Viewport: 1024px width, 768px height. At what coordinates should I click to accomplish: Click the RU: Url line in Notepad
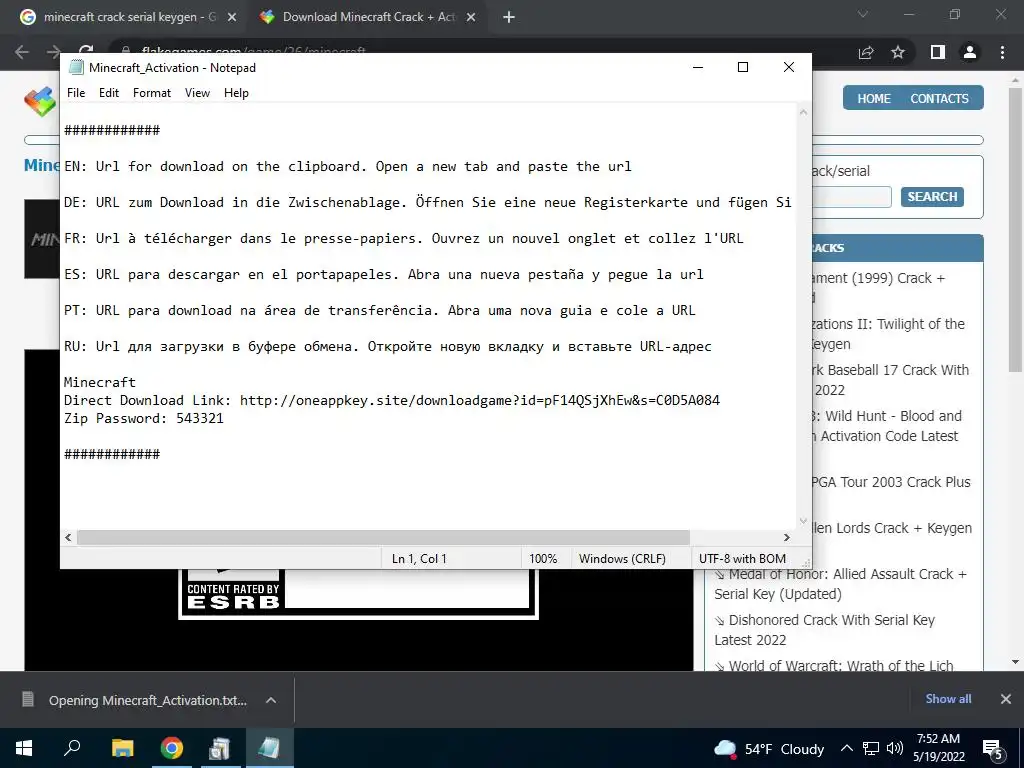(388, 347)
